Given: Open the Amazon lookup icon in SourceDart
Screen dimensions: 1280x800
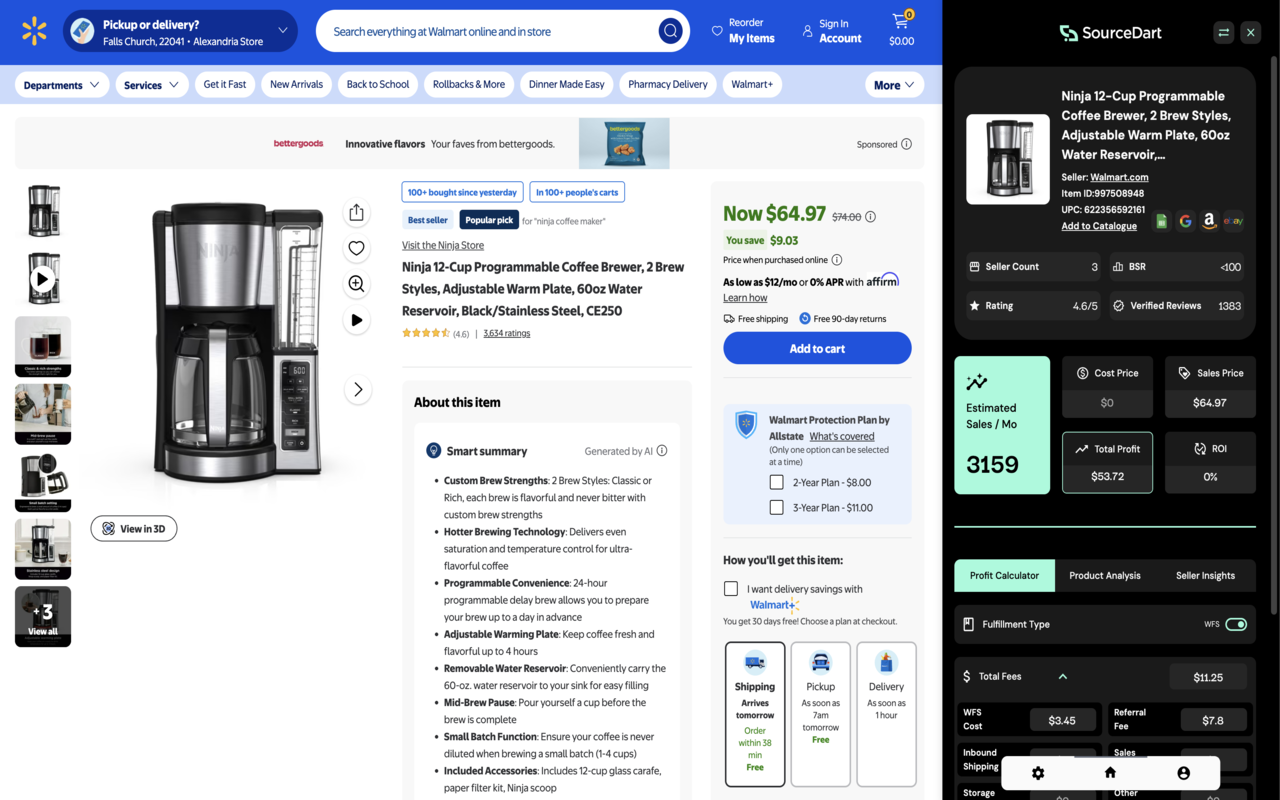Looking at the screenshot, I should [x=1209, y=221].
